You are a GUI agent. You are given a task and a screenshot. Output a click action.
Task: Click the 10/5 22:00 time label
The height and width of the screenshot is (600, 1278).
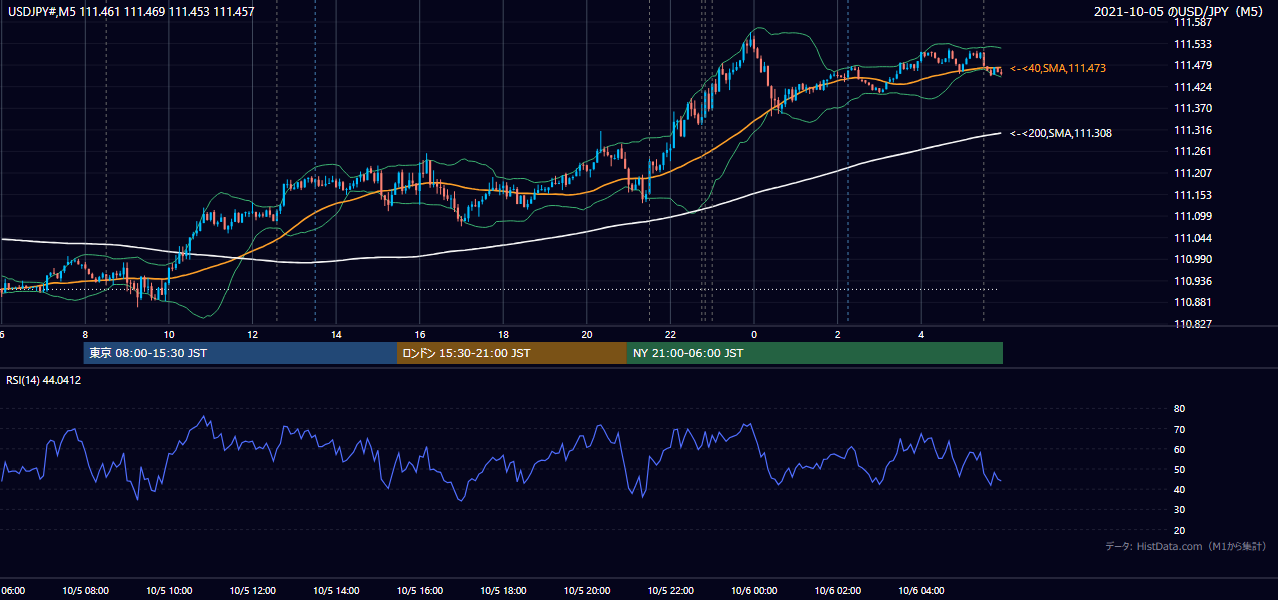click(670, 590)
